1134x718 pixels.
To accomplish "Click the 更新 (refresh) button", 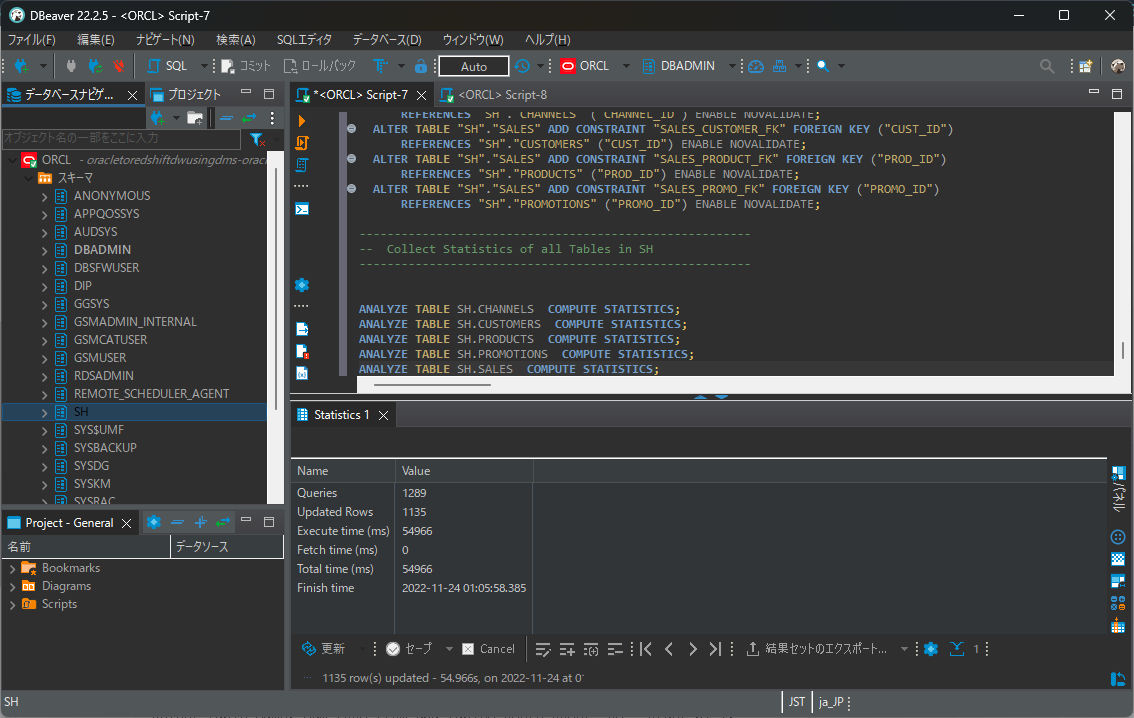I will (323, 649).
